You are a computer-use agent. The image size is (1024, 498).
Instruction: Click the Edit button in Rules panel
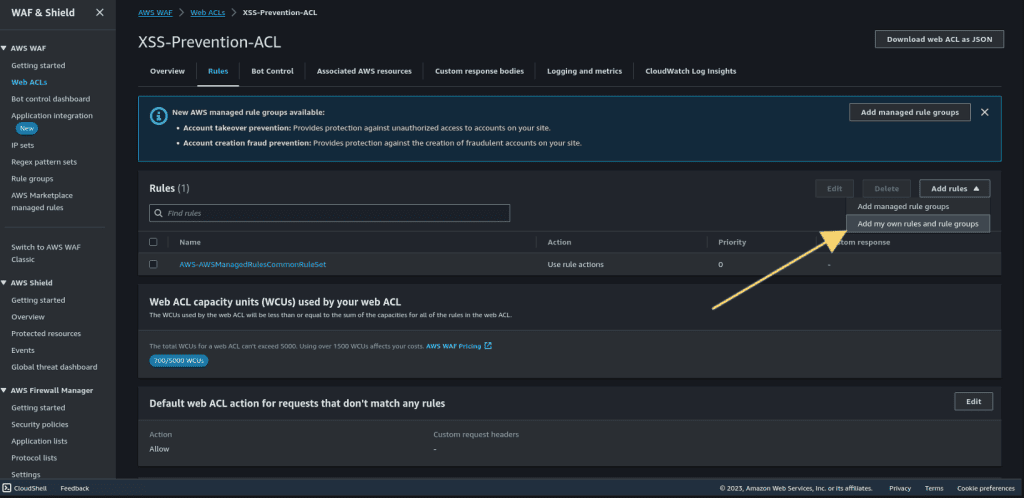[x=835, y=189]
